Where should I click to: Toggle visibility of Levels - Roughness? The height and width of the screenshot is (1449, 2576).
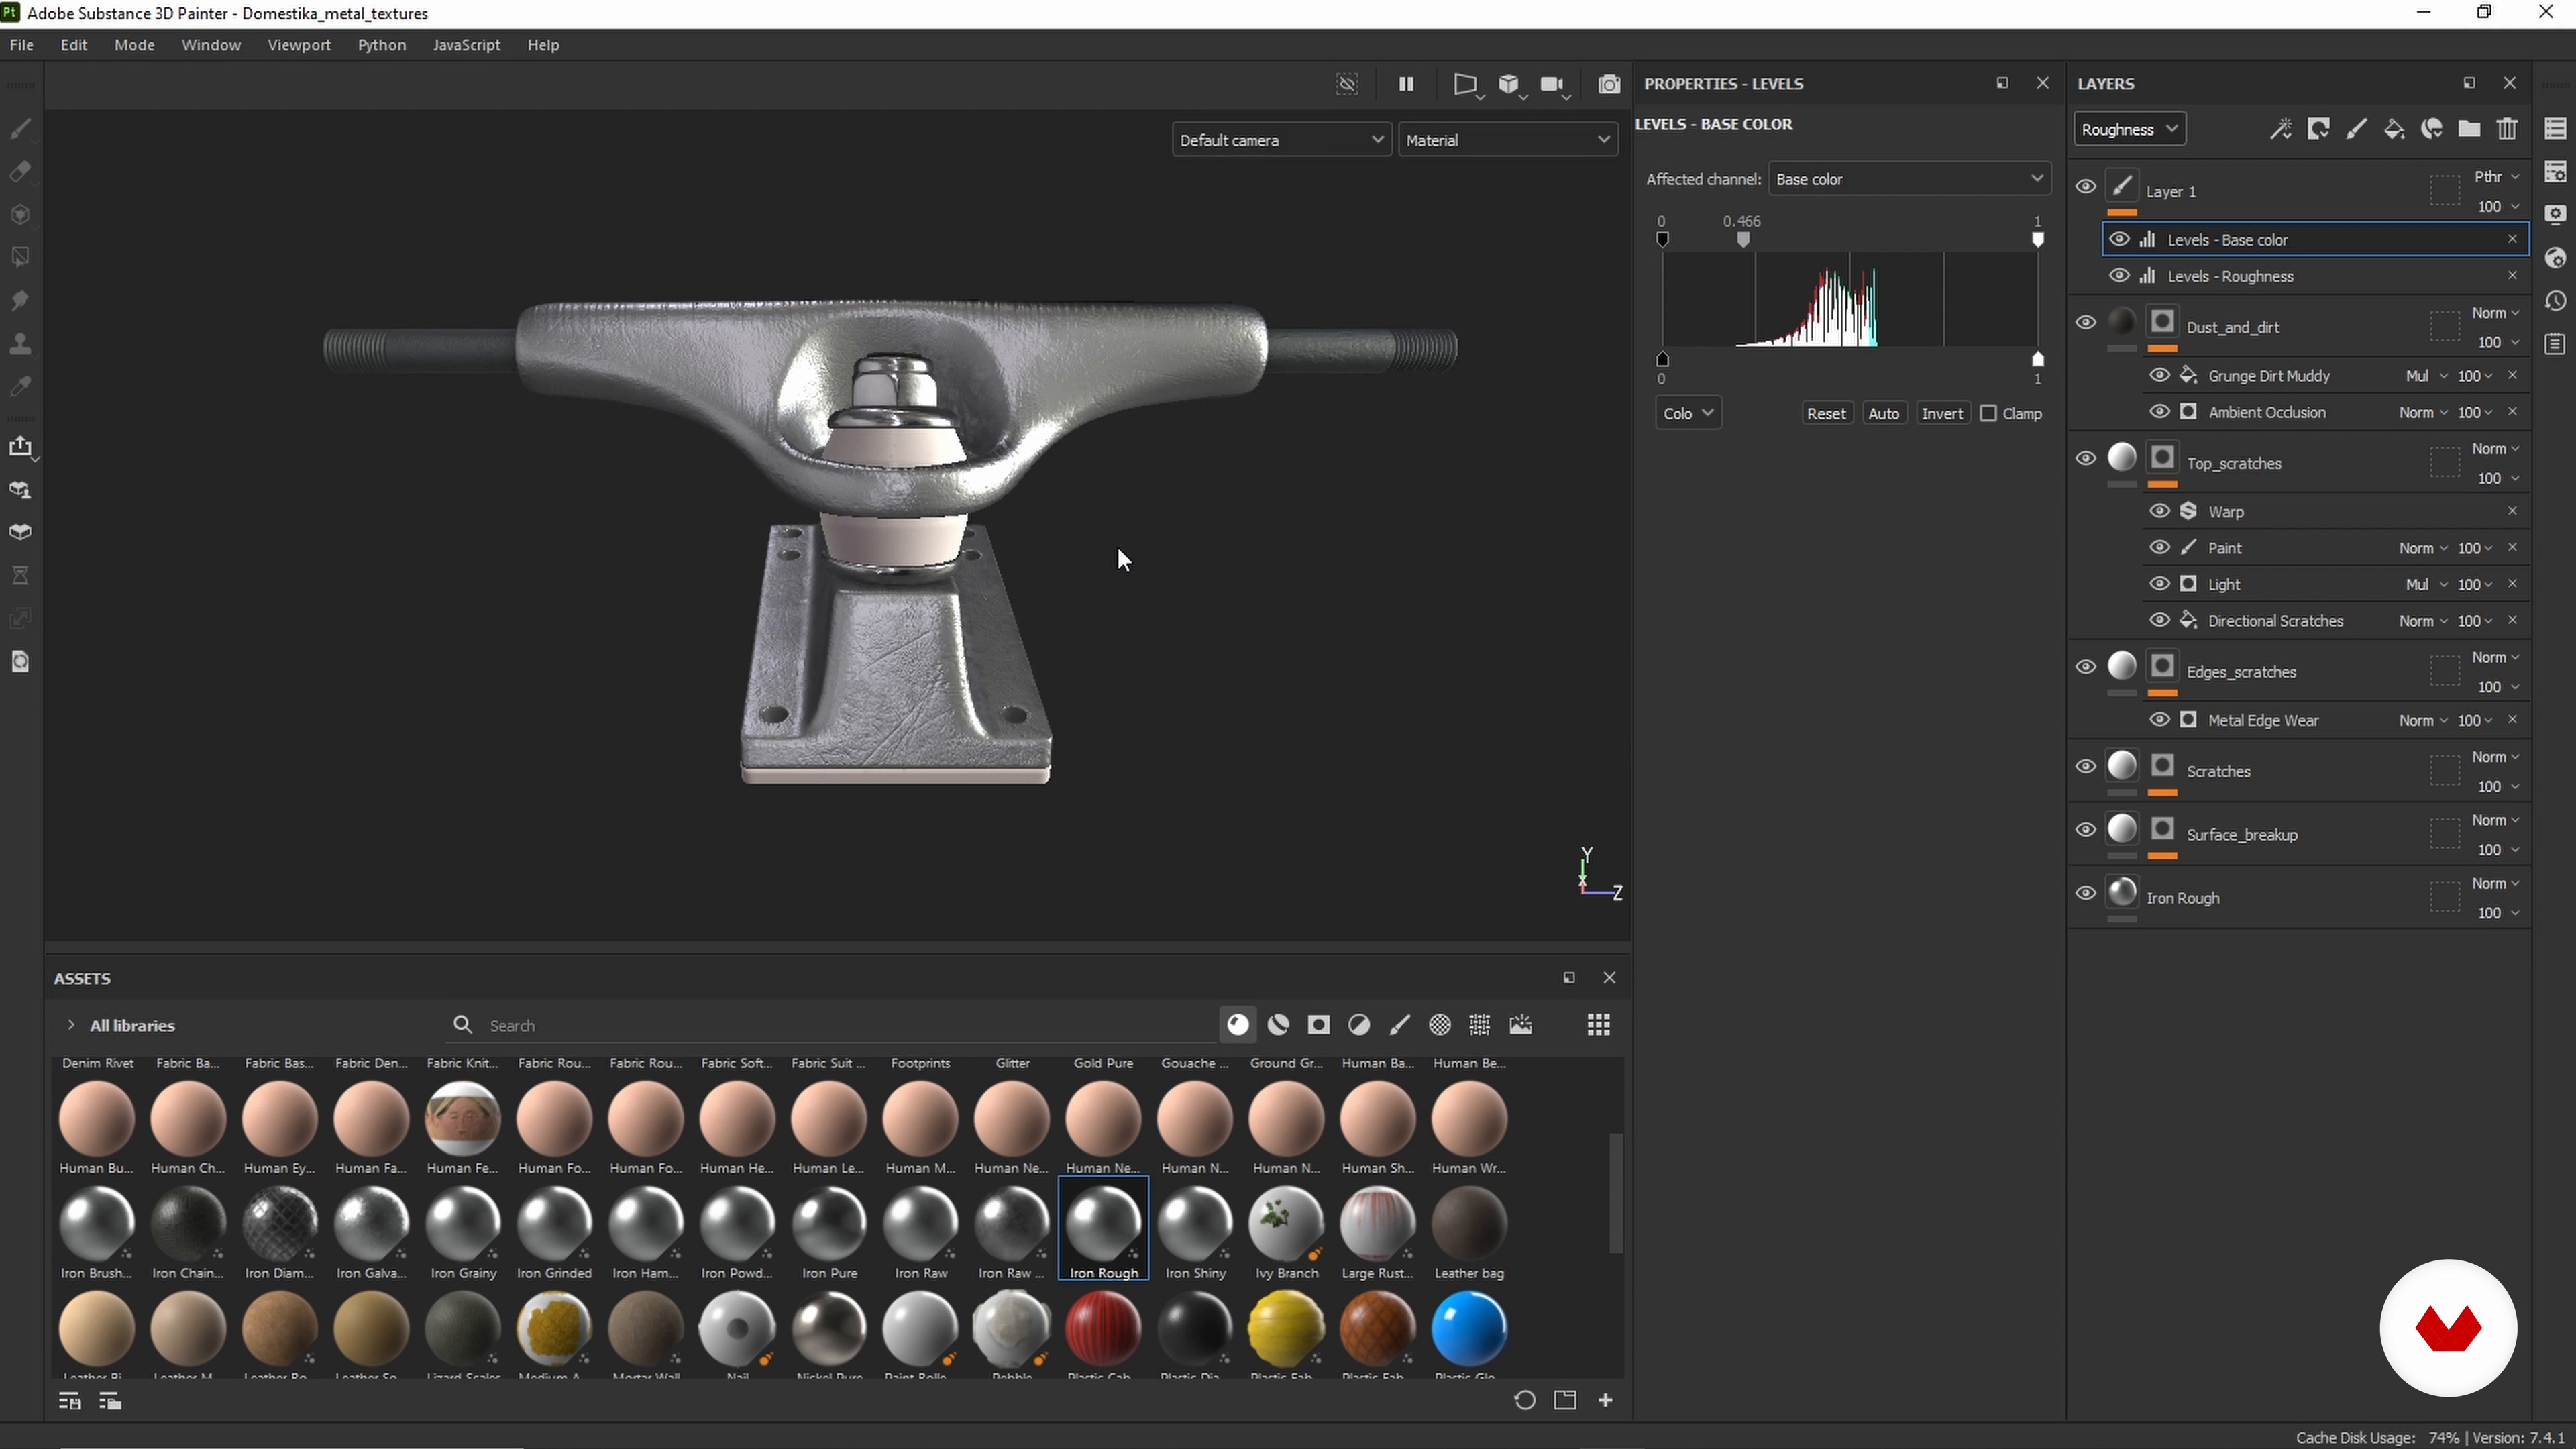pos(2118,276)
